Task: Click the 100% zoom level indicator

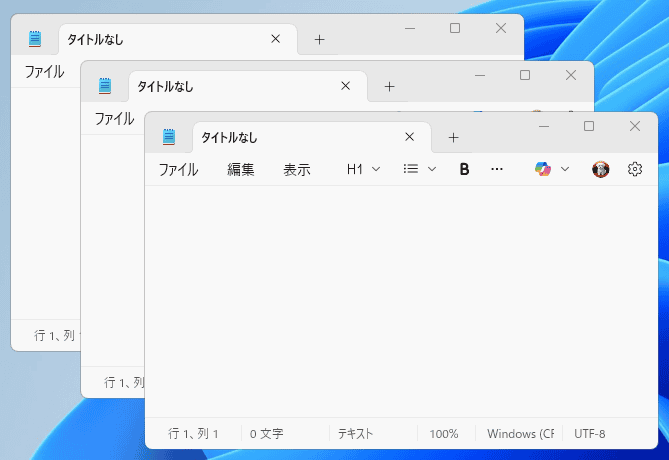Action: coord(444,434)
